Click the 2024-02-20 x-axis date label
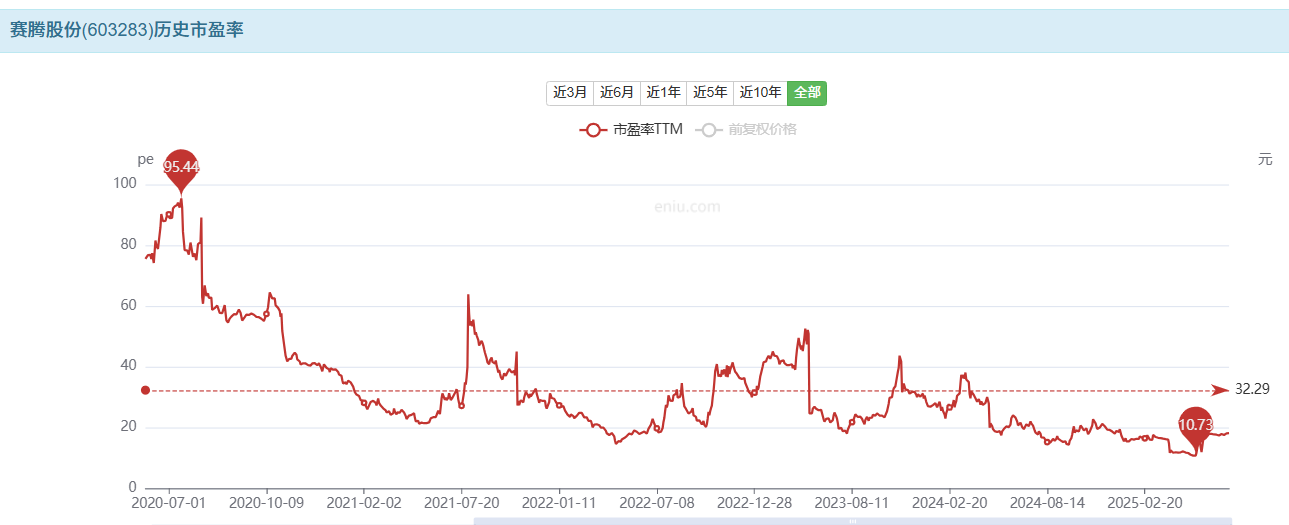 tap(949, 502)
